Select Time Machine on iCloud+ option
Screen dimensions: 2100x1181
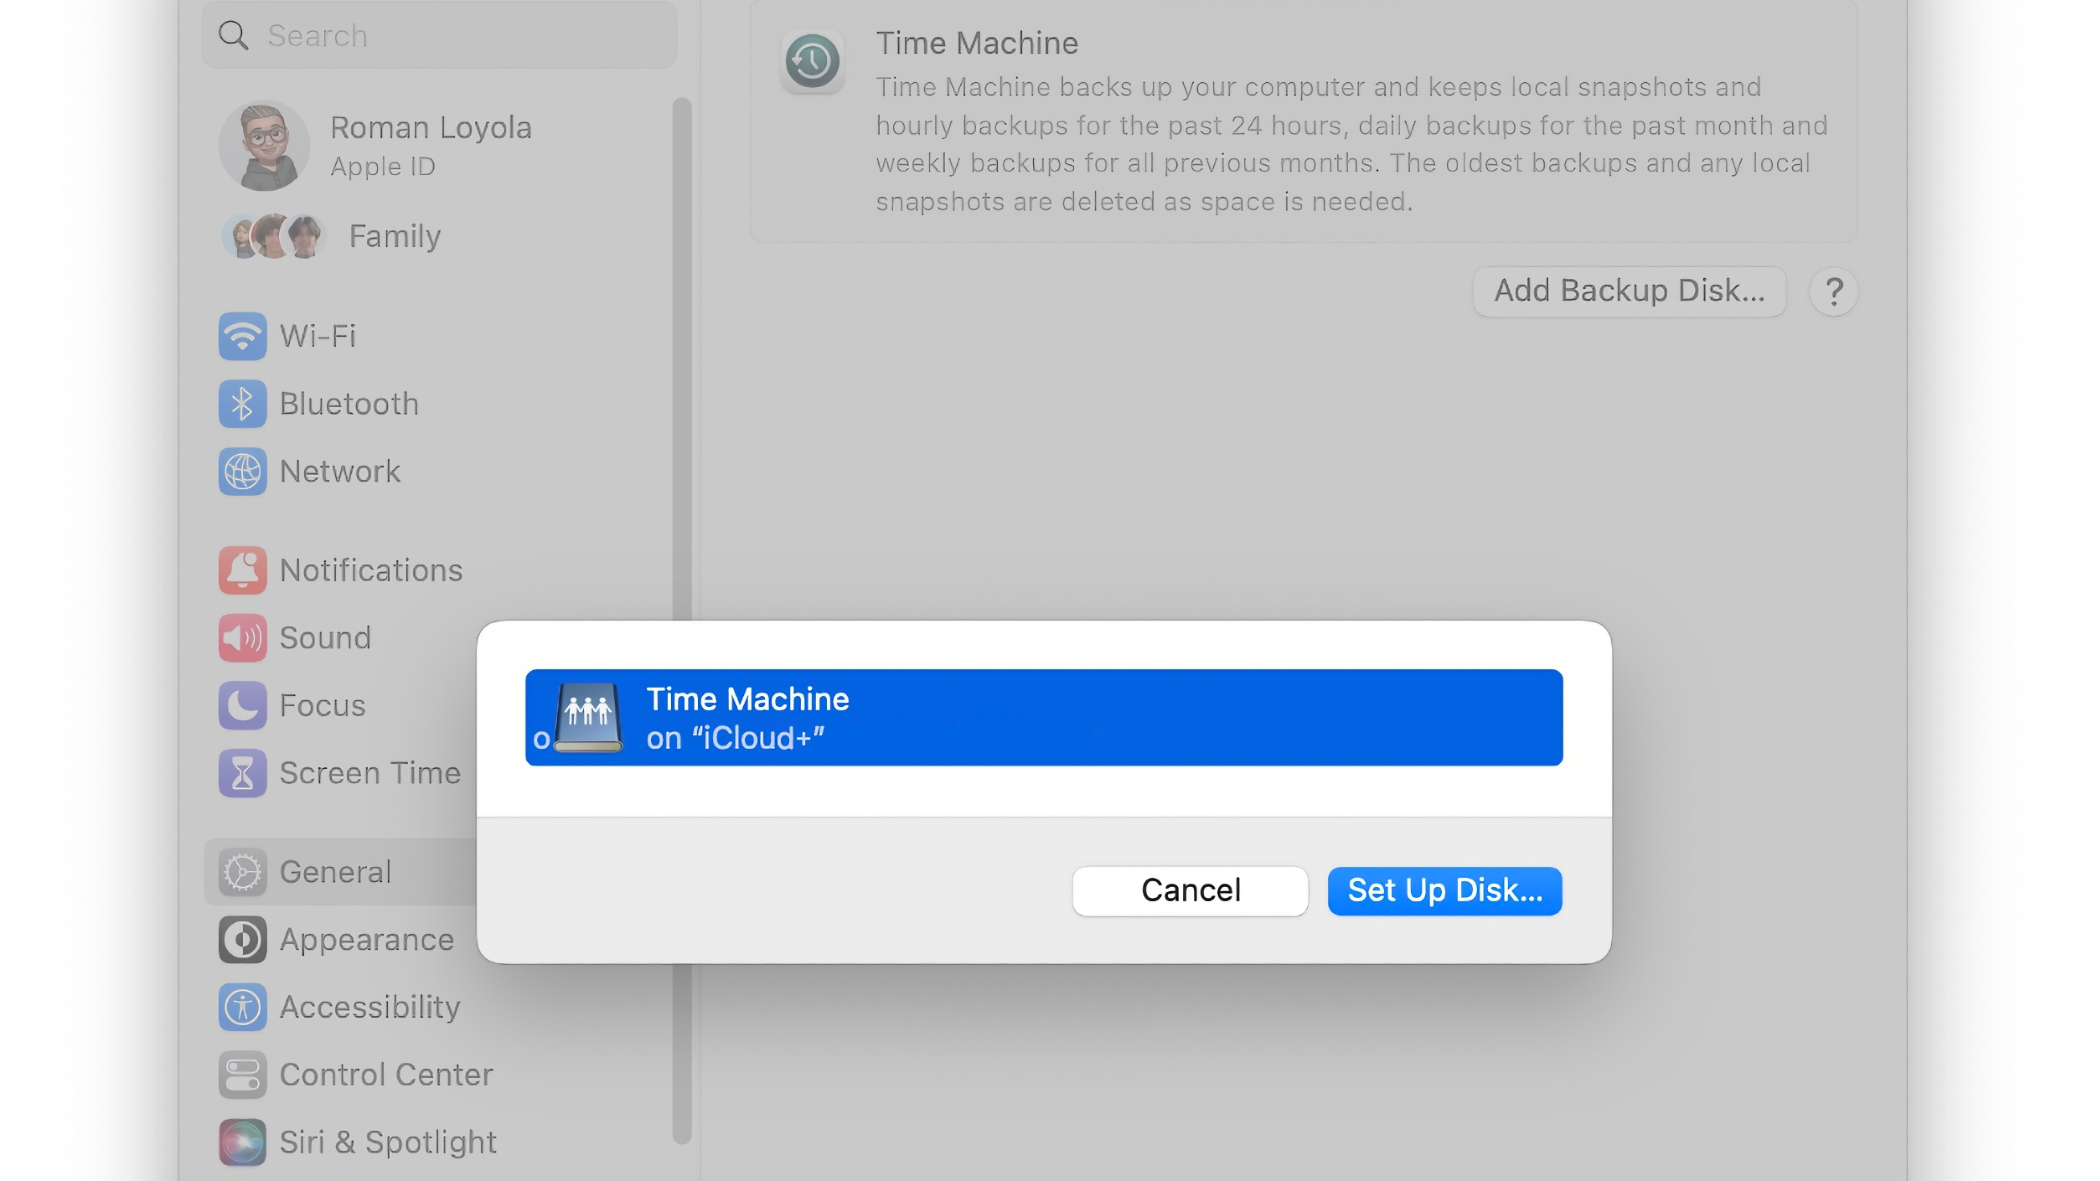pyautogui.click(x=1044, y=717)
